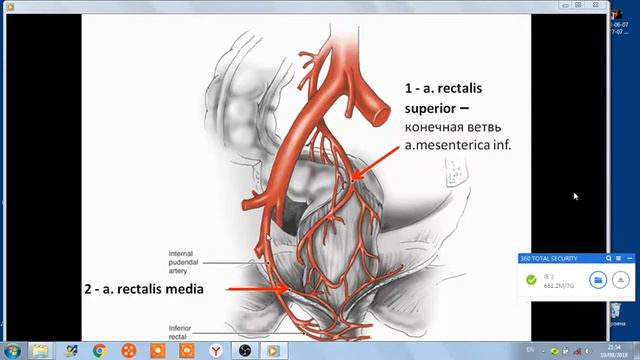This screenshot has height=360, width=640.
Task: Open the USB drive folder button
Action: [598, 280]
